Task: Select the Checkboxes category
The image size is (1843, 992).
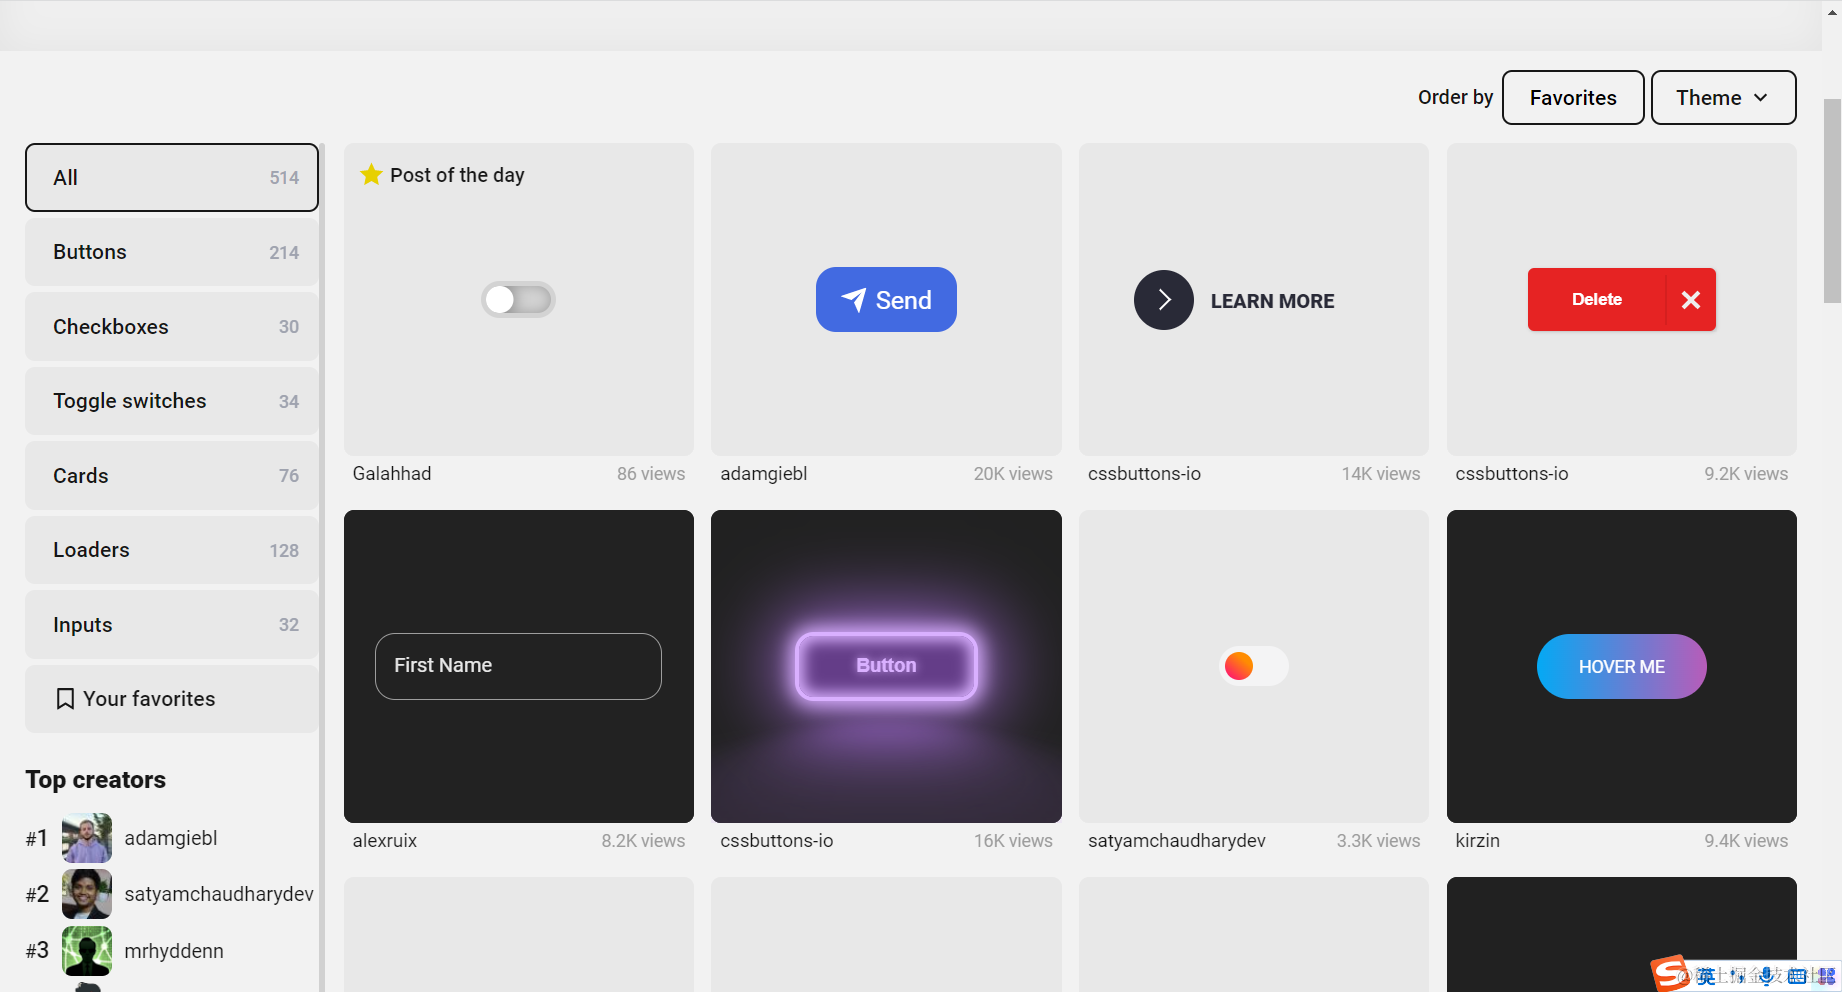Action: point(172,327)
